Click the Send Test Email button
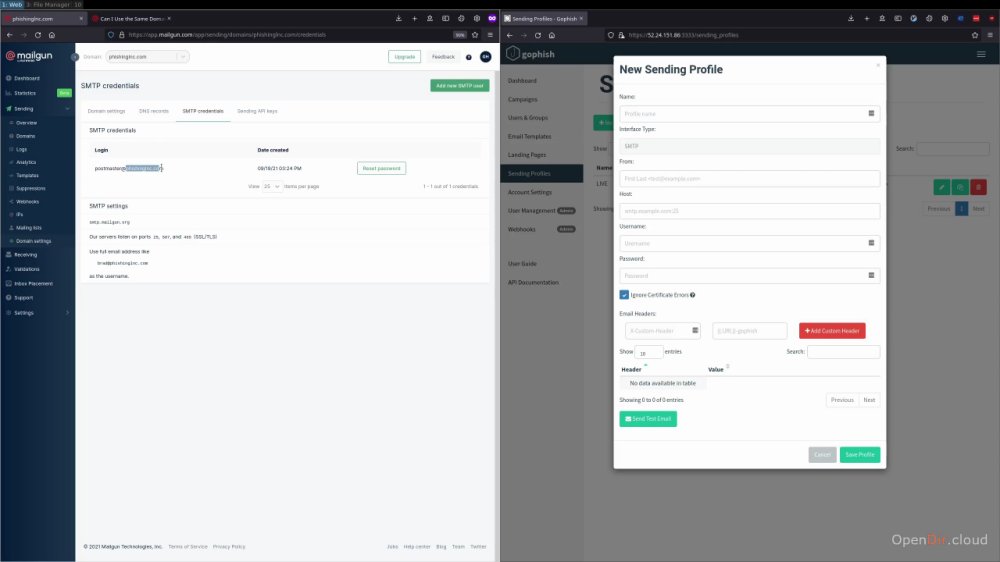The image size is (1000, 562). (648, 419)
